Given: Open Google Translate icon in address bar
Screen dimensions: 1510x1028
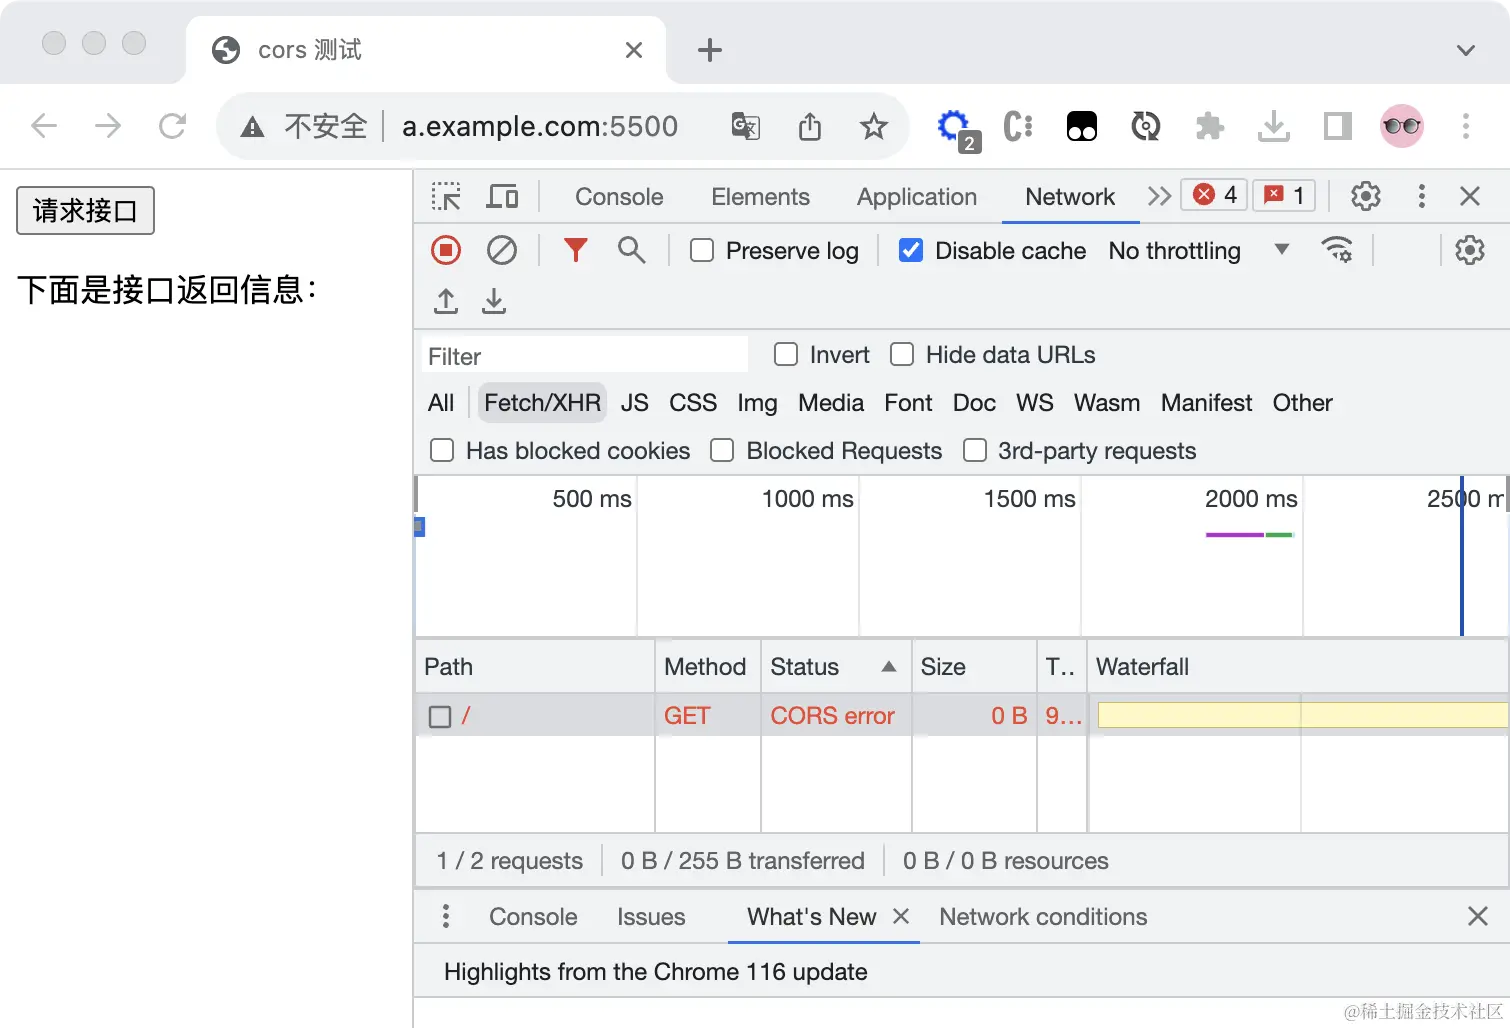Looking at the screenshot, I should coord(746,126).
